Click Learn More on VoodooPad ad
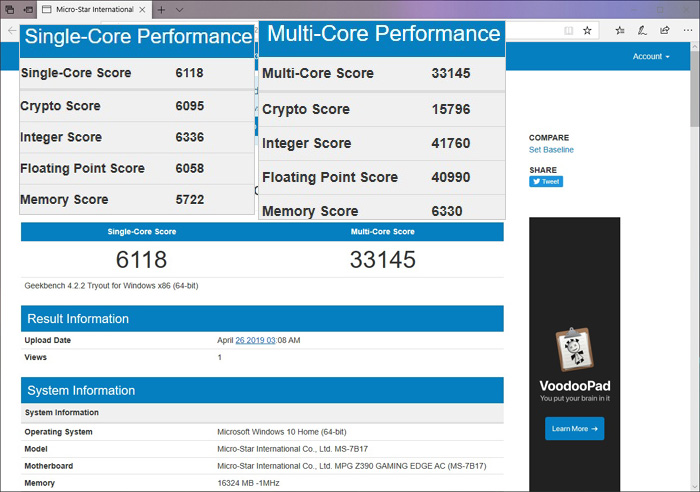Viewport: 700px width, 492px height. pos(575,429)
